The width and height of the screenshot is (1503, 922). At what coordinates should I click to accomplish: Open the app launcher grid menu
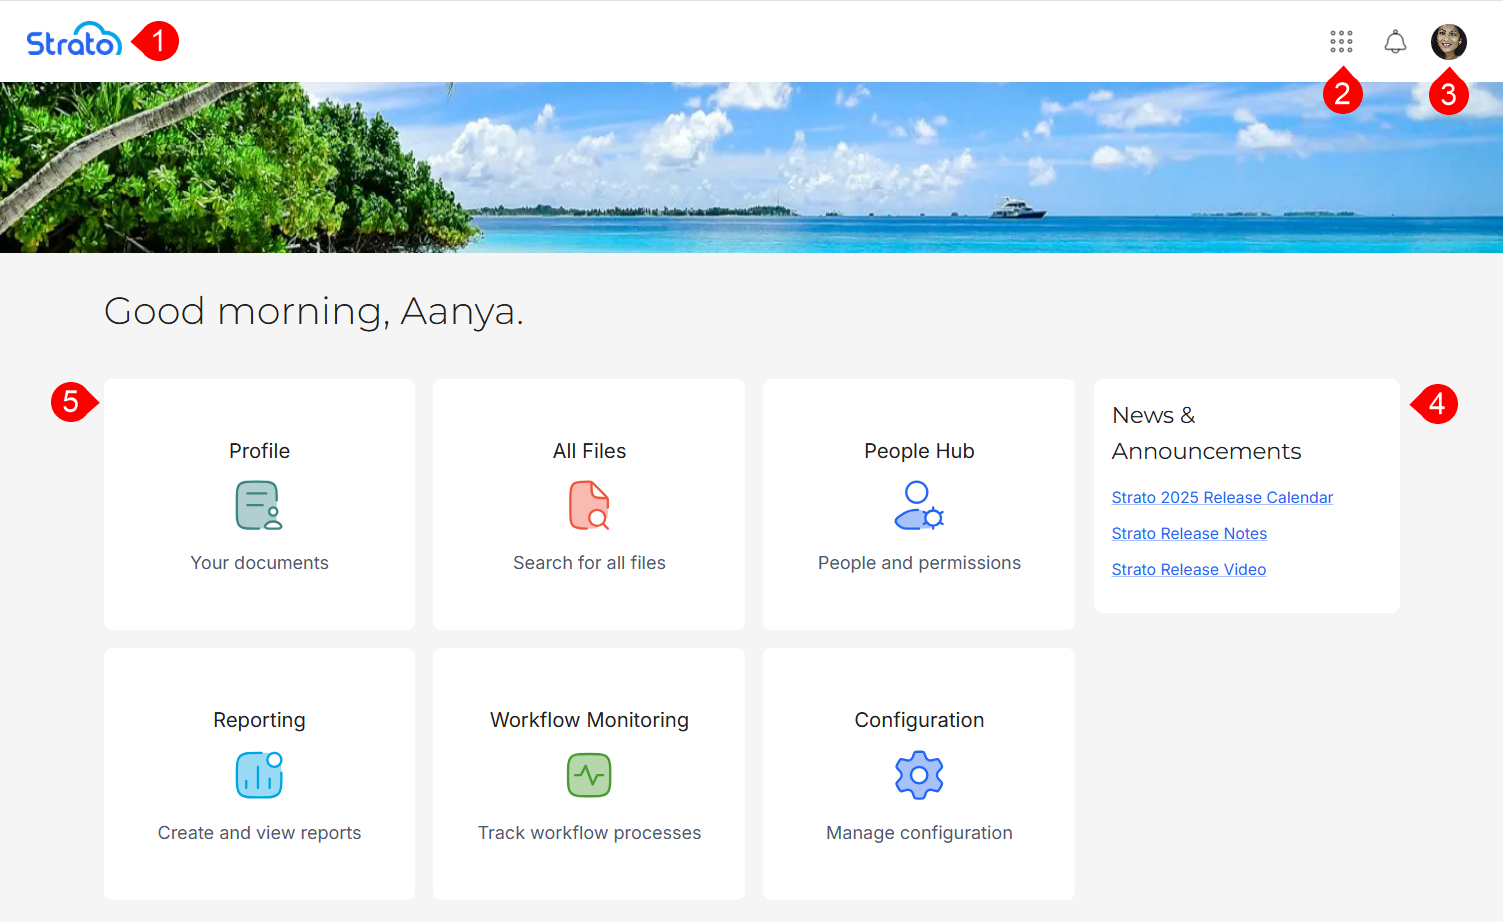click(x=1341, y=41)
